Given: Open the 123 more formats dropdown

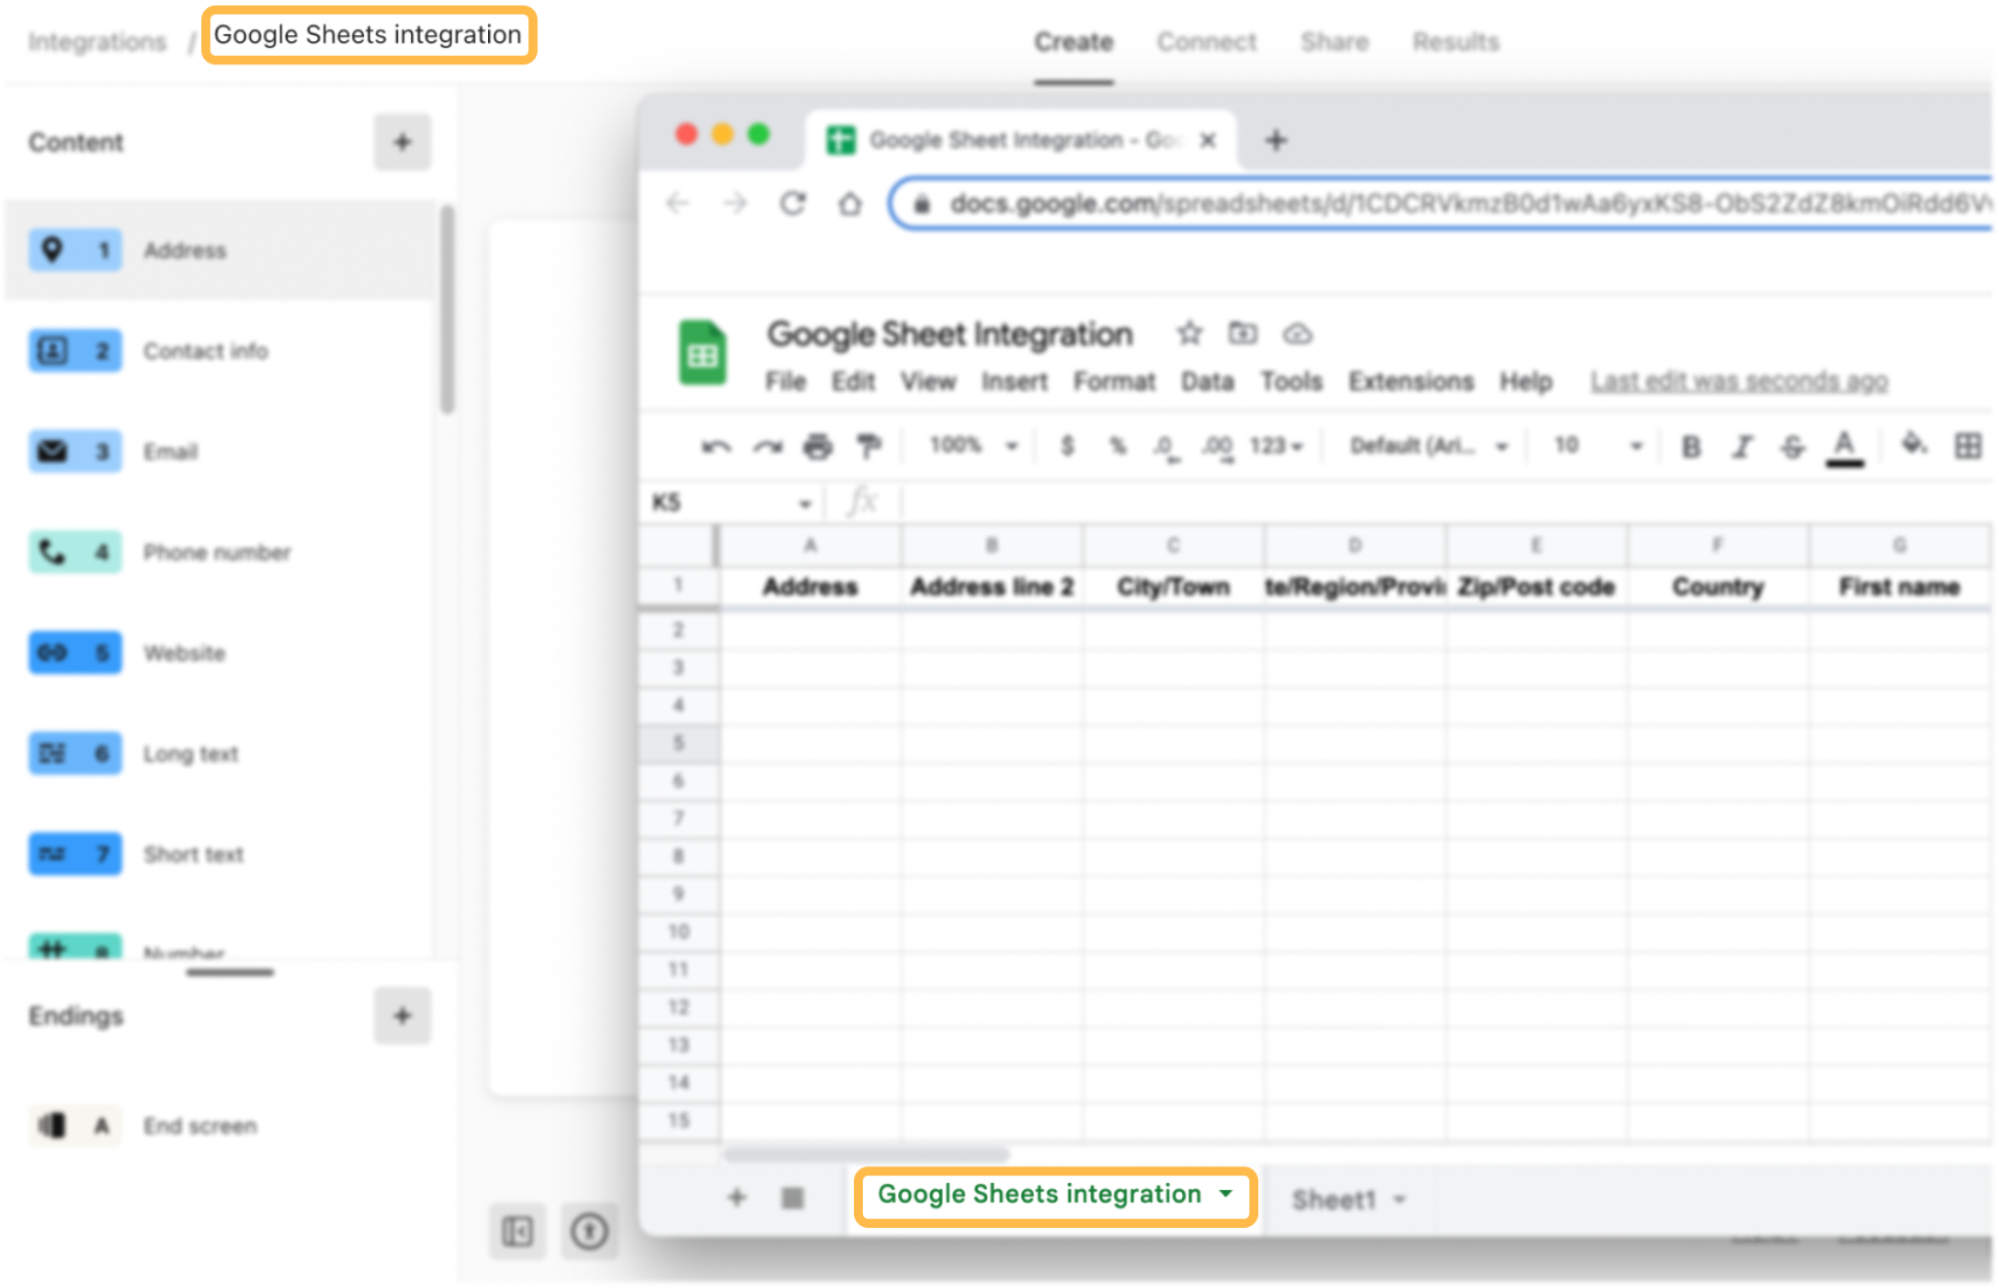Looking at the screenshot, I should tap(1277, 446).
